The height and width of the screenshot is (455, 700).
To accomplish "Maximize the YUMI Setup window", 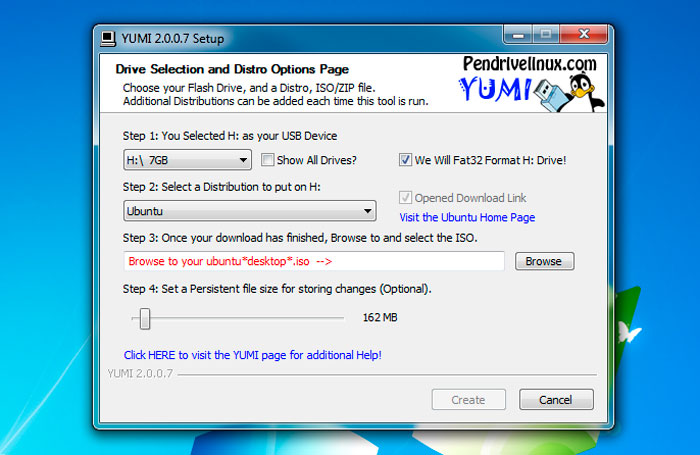I will 546,34.
